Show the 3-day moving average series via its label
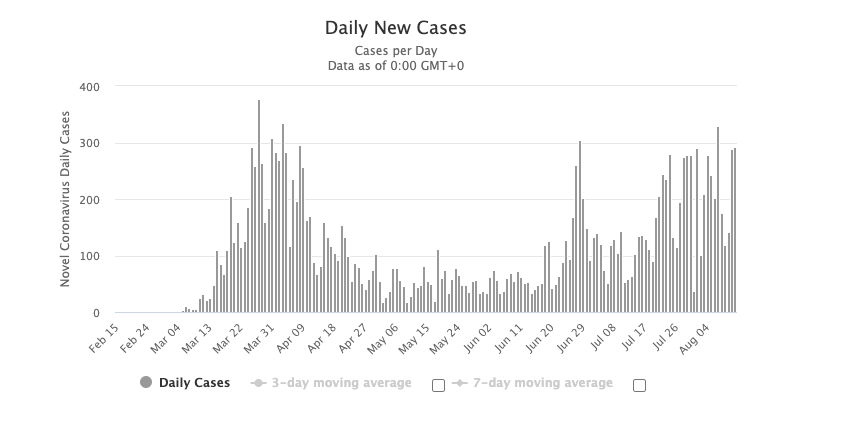The width and height of the screenshot is (850, 431). pyautogui.click(x=341, y=383)
